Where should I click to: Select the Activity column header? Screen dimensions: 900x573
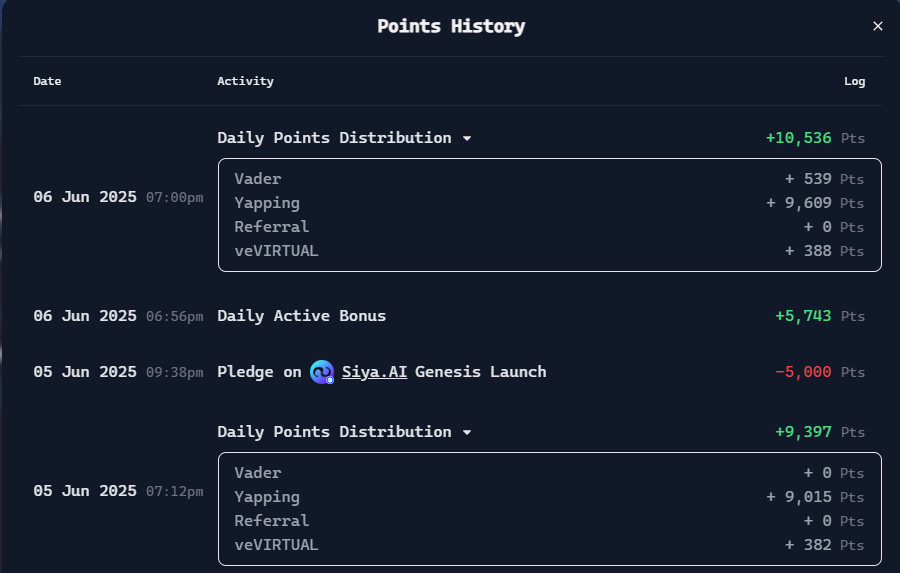point(245,81)
